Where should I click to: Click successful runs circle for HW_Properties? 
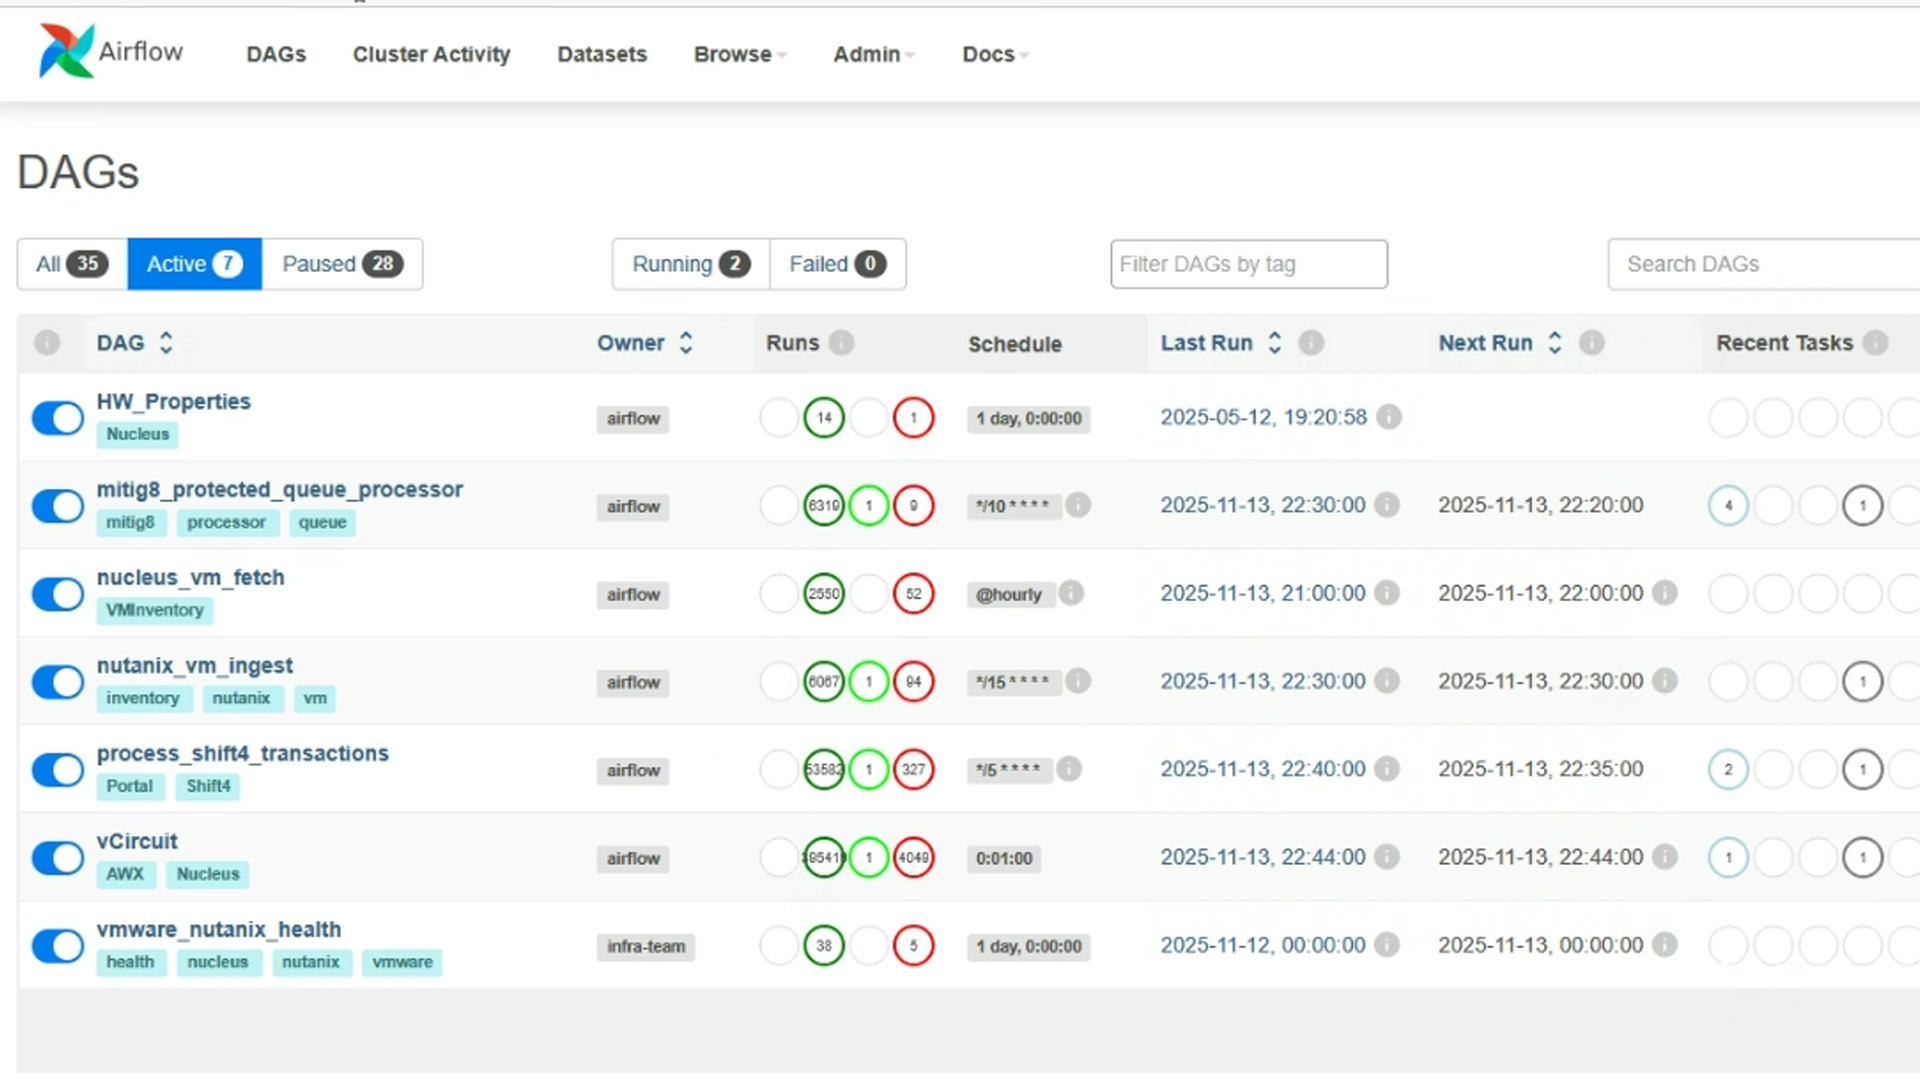pos(824,418)
